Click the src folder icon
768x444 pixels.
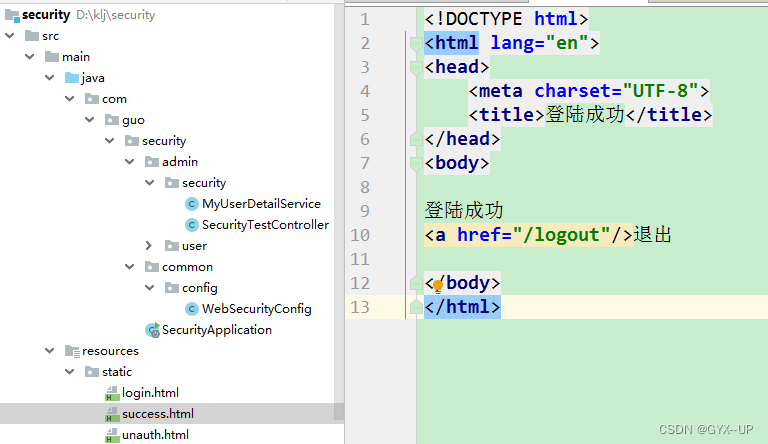point(32,36)
